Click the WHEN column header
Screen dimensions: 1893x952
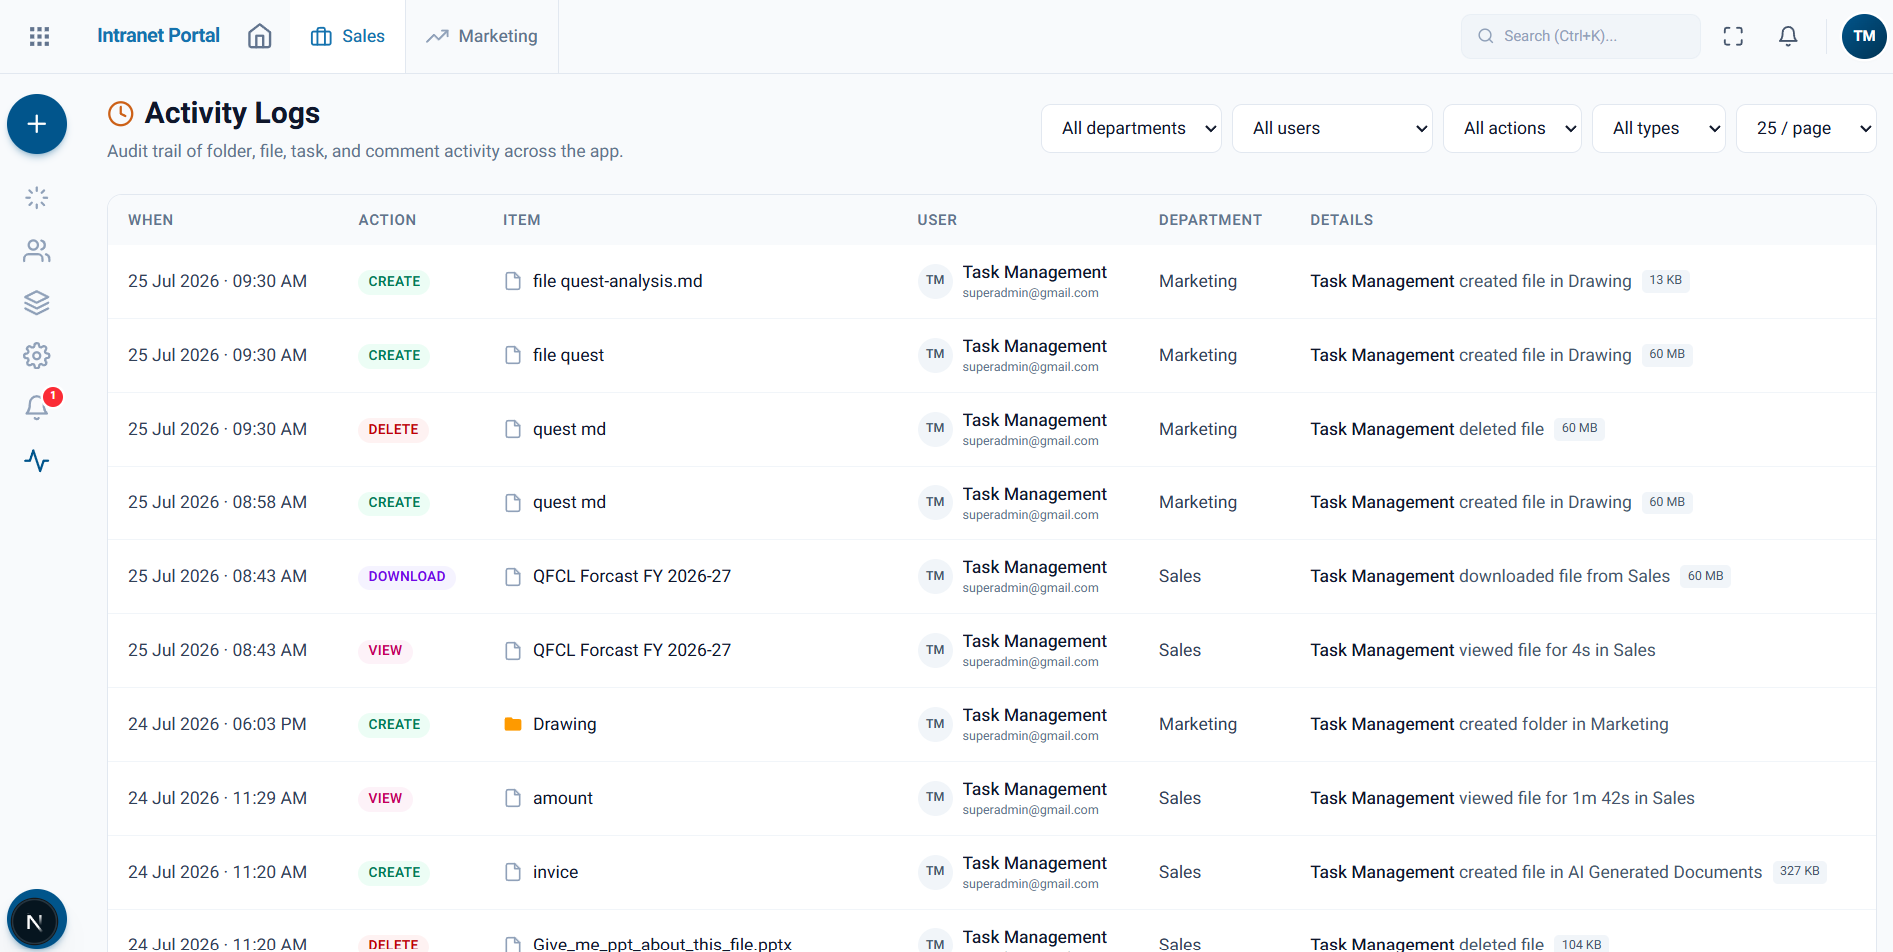[150, 220]
